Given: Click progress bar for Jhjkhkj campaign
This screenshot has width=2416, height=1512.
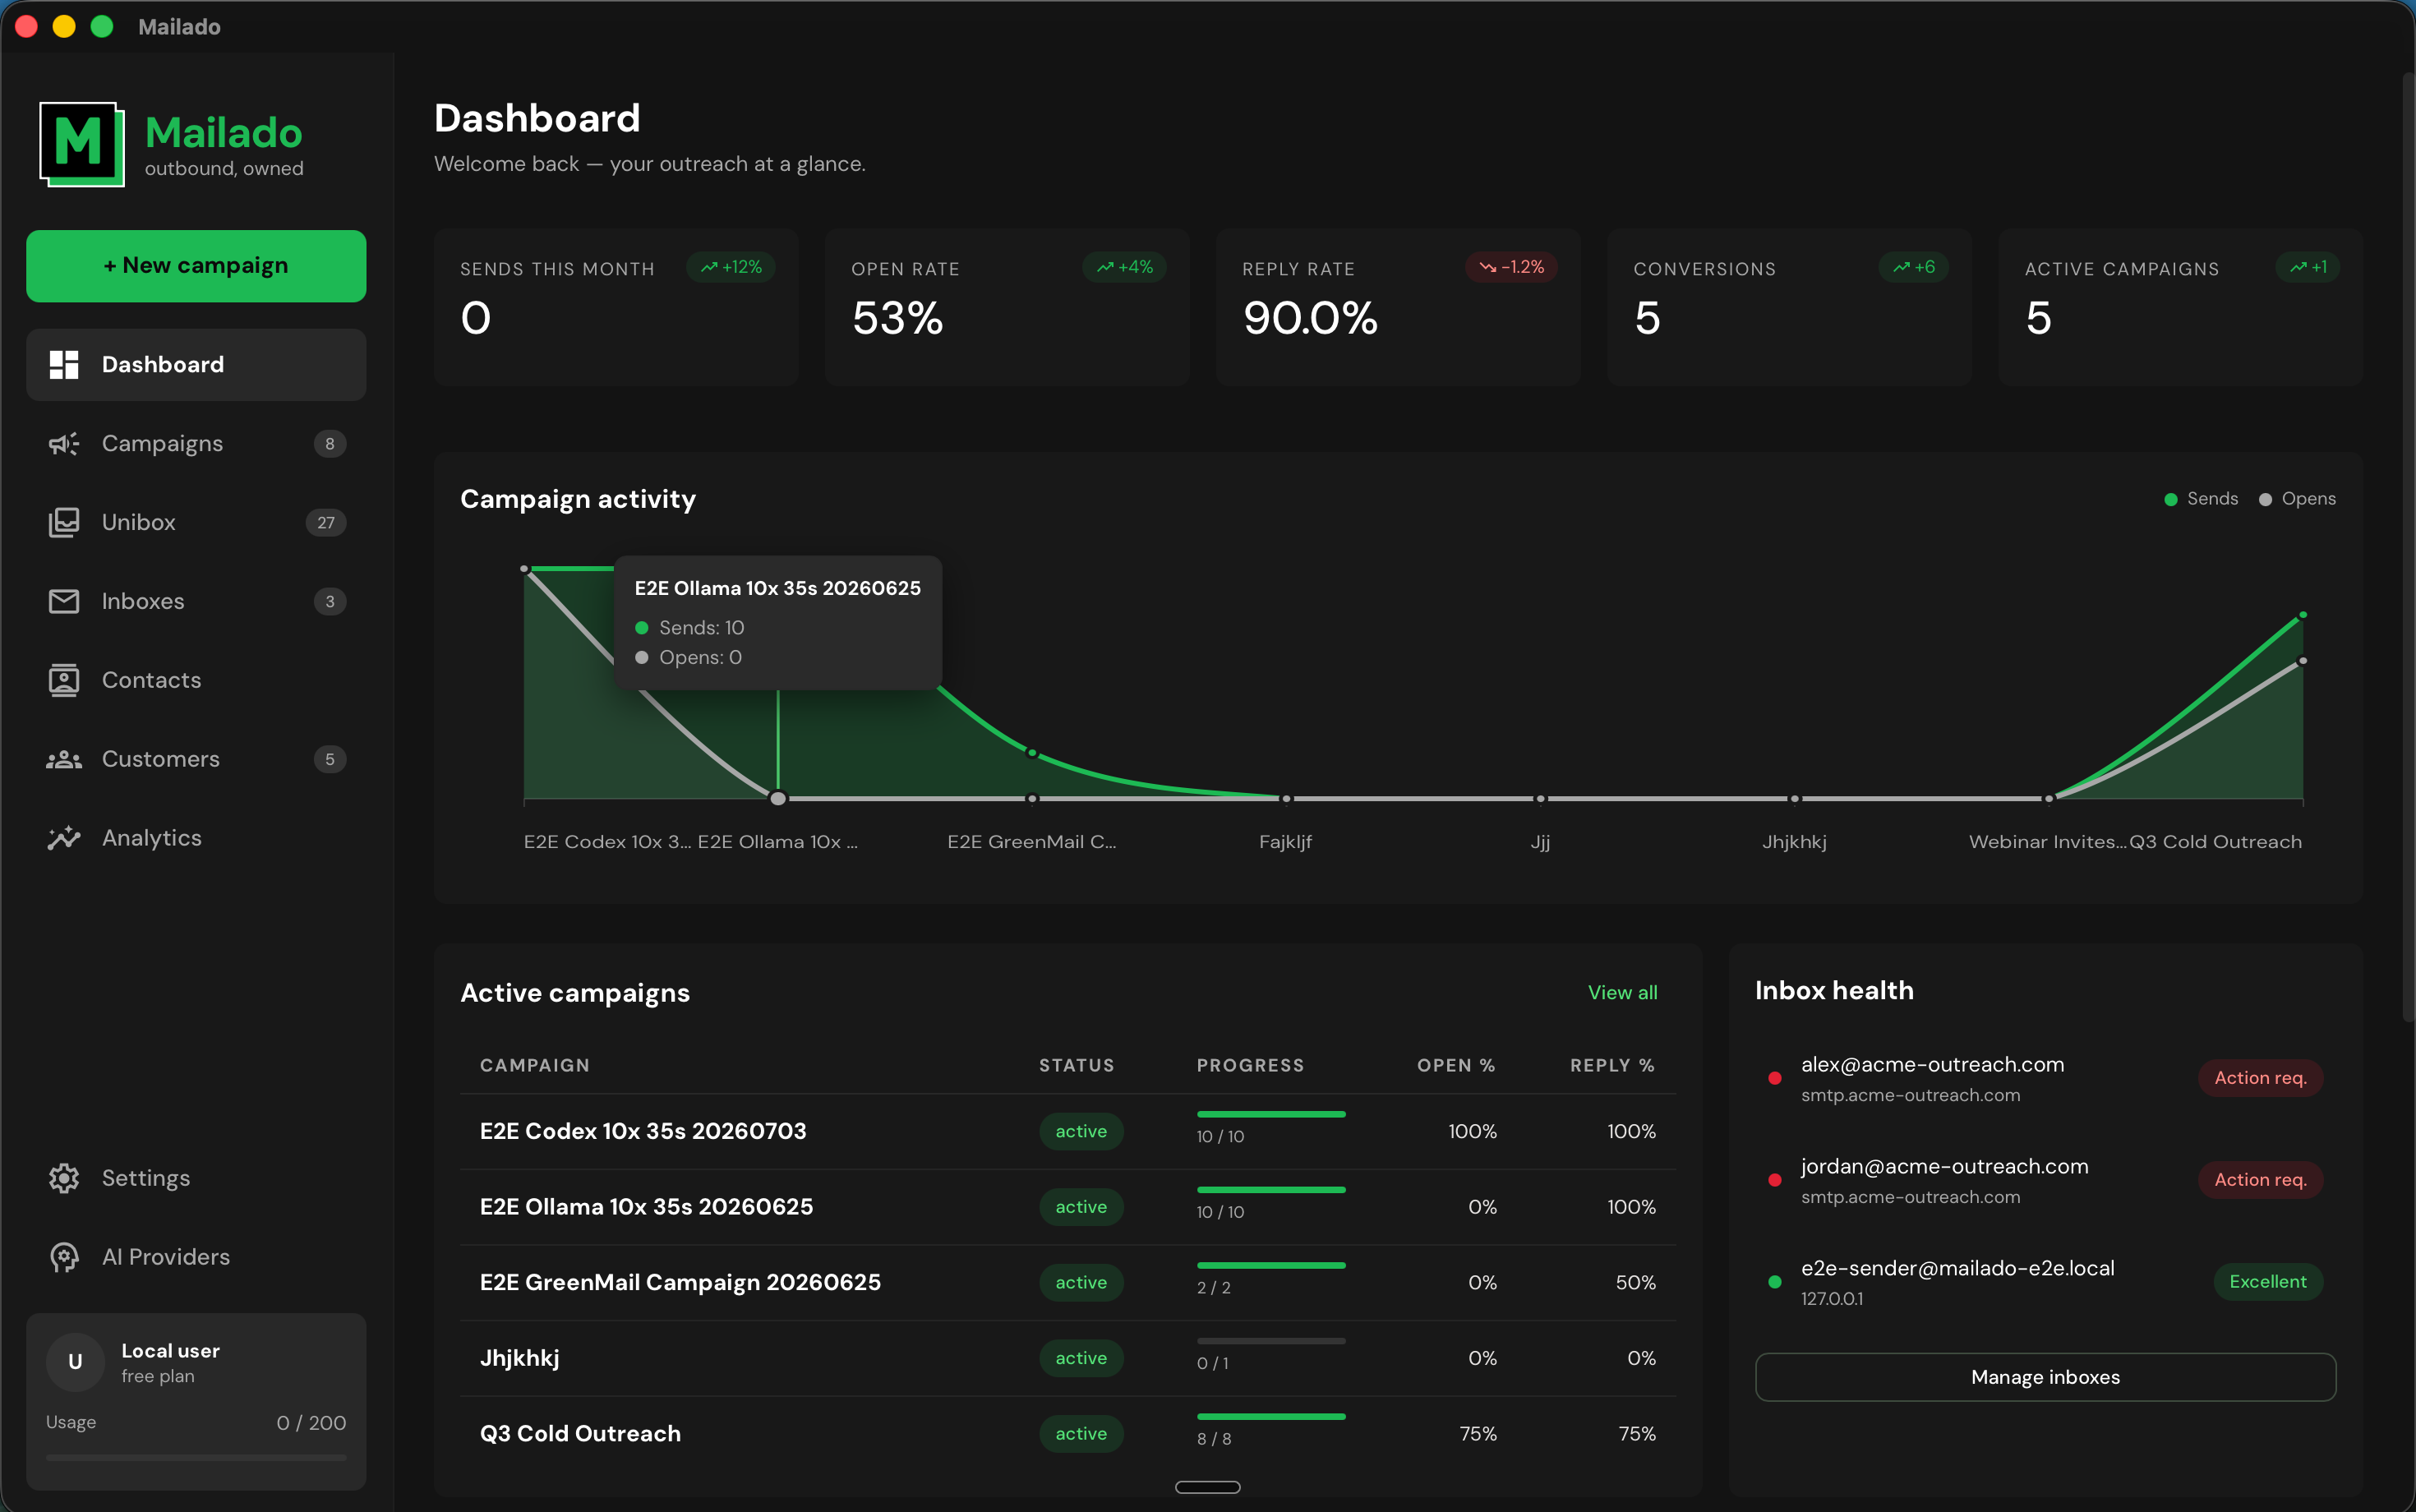Looking at the screenshot, I should click(1271, 1341).
